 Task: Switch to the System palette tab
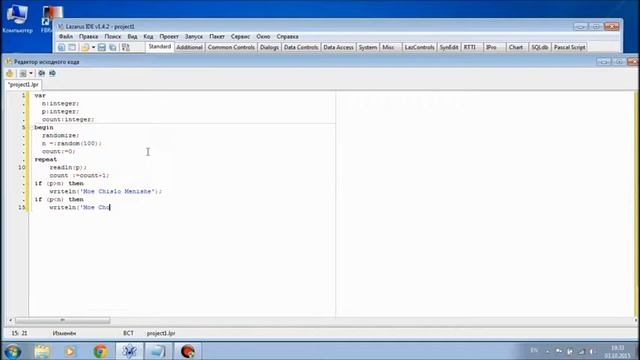(x=368, y=47)
